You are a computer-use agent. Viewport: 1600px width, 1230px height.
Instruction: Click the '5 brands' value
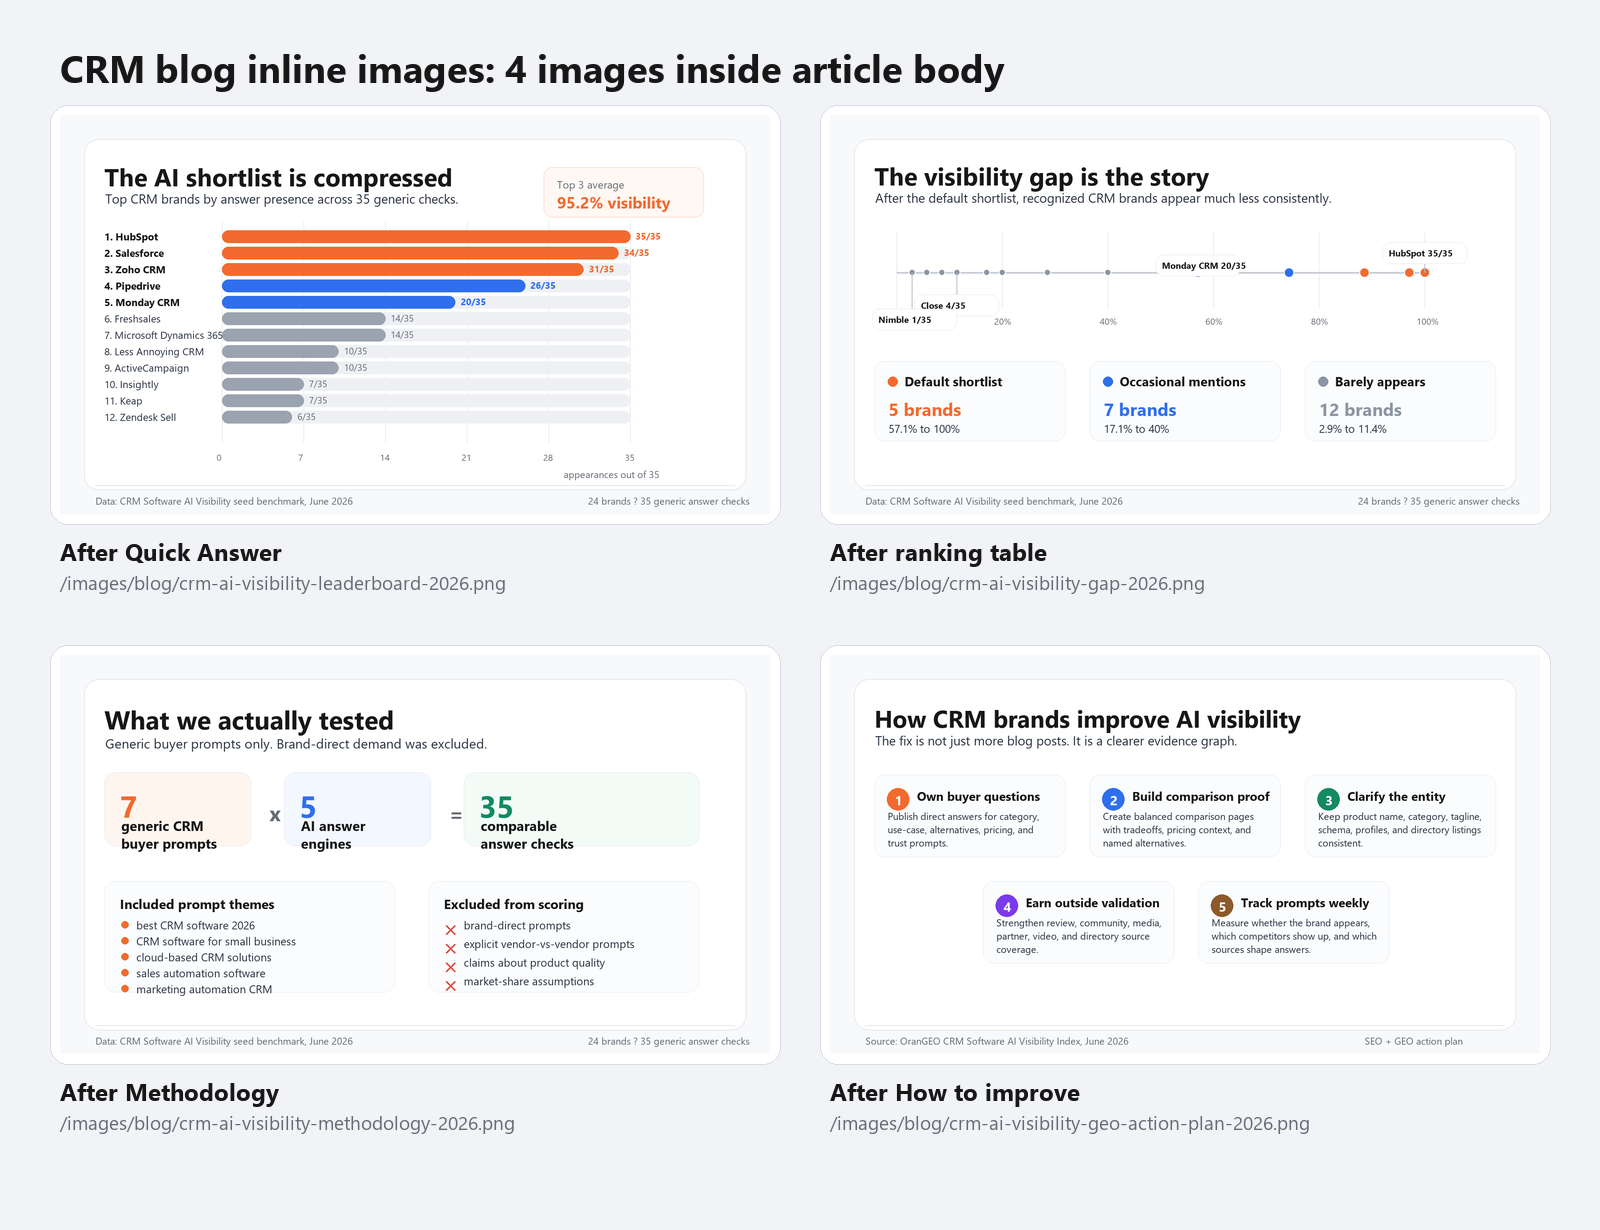[x=925, y=410]
